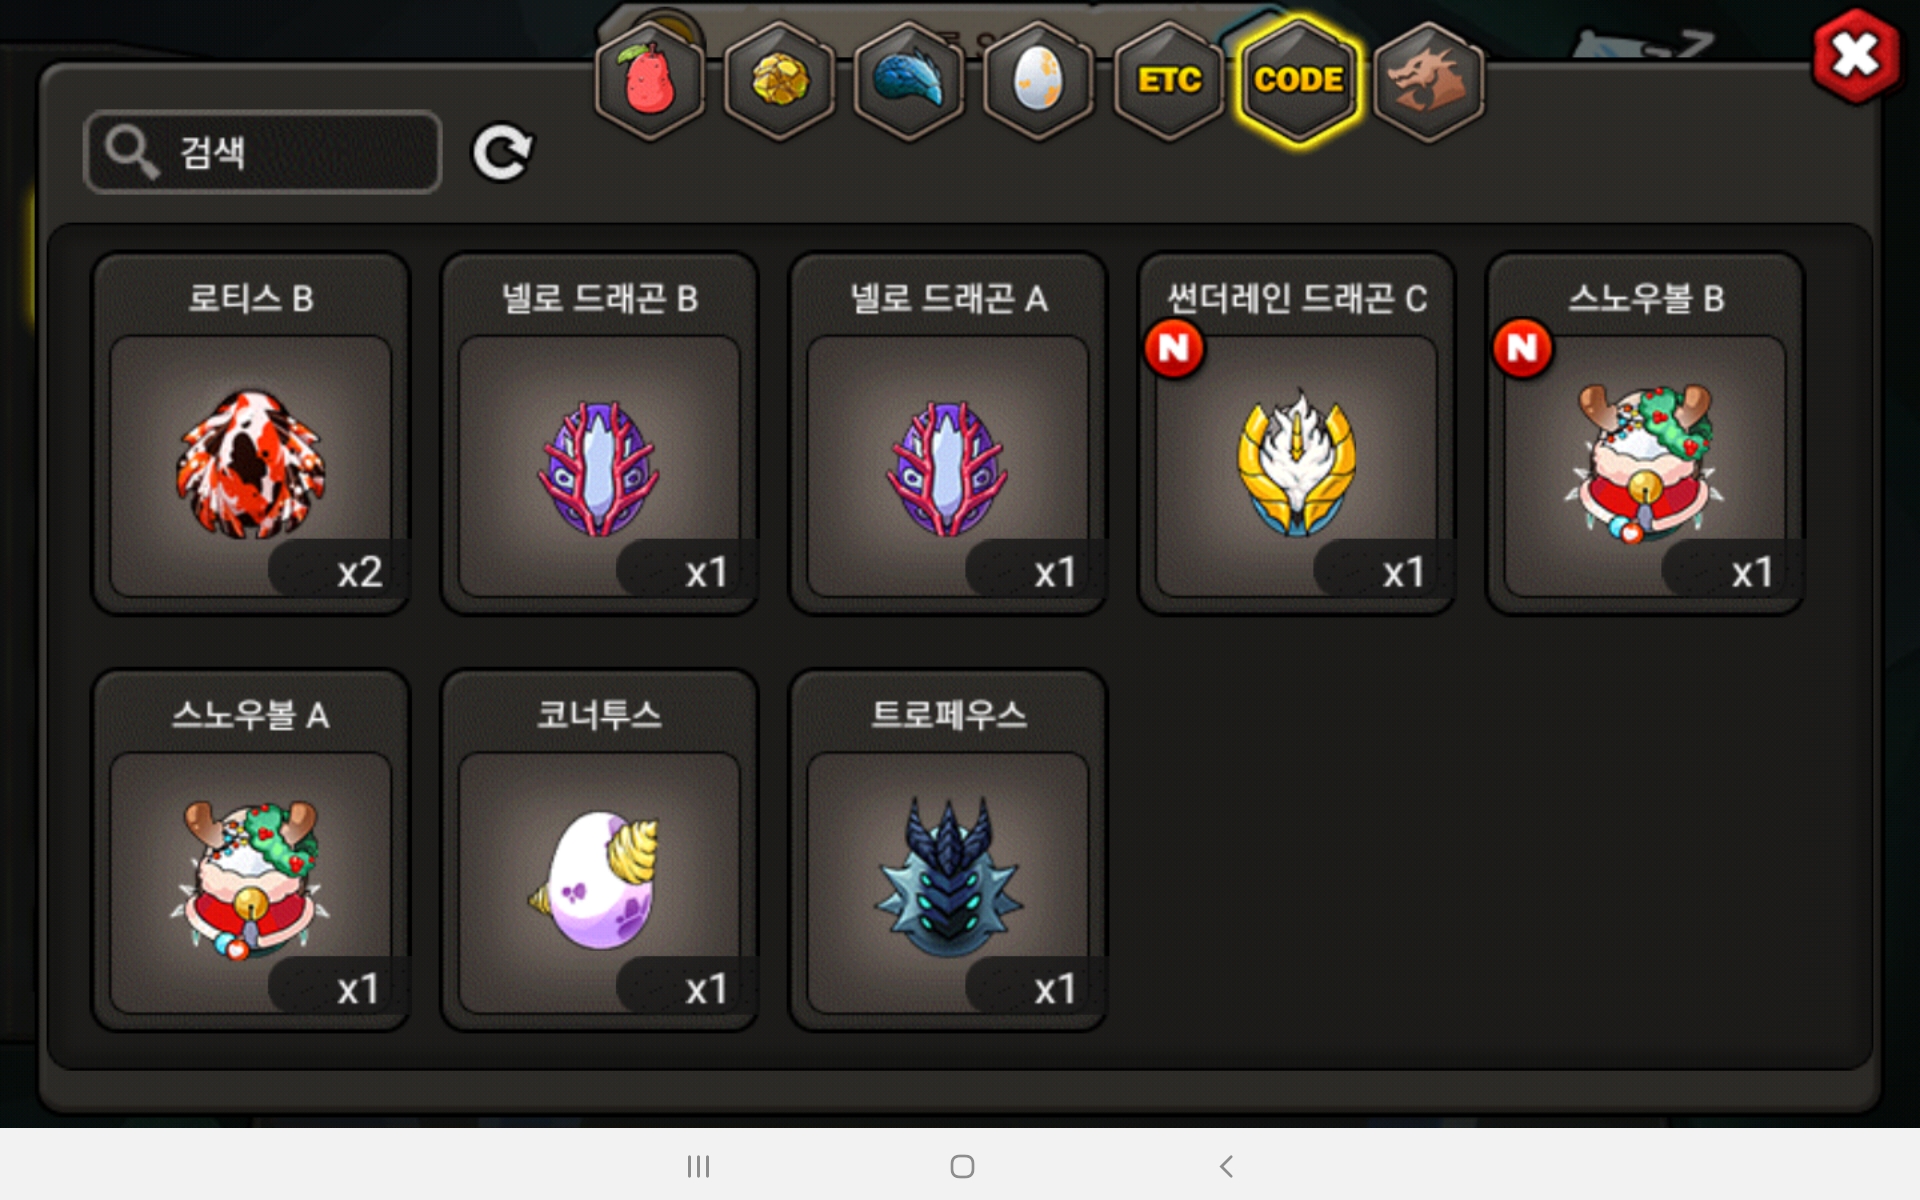
Task: Open the egg category tab
Action: (1039, 80)
